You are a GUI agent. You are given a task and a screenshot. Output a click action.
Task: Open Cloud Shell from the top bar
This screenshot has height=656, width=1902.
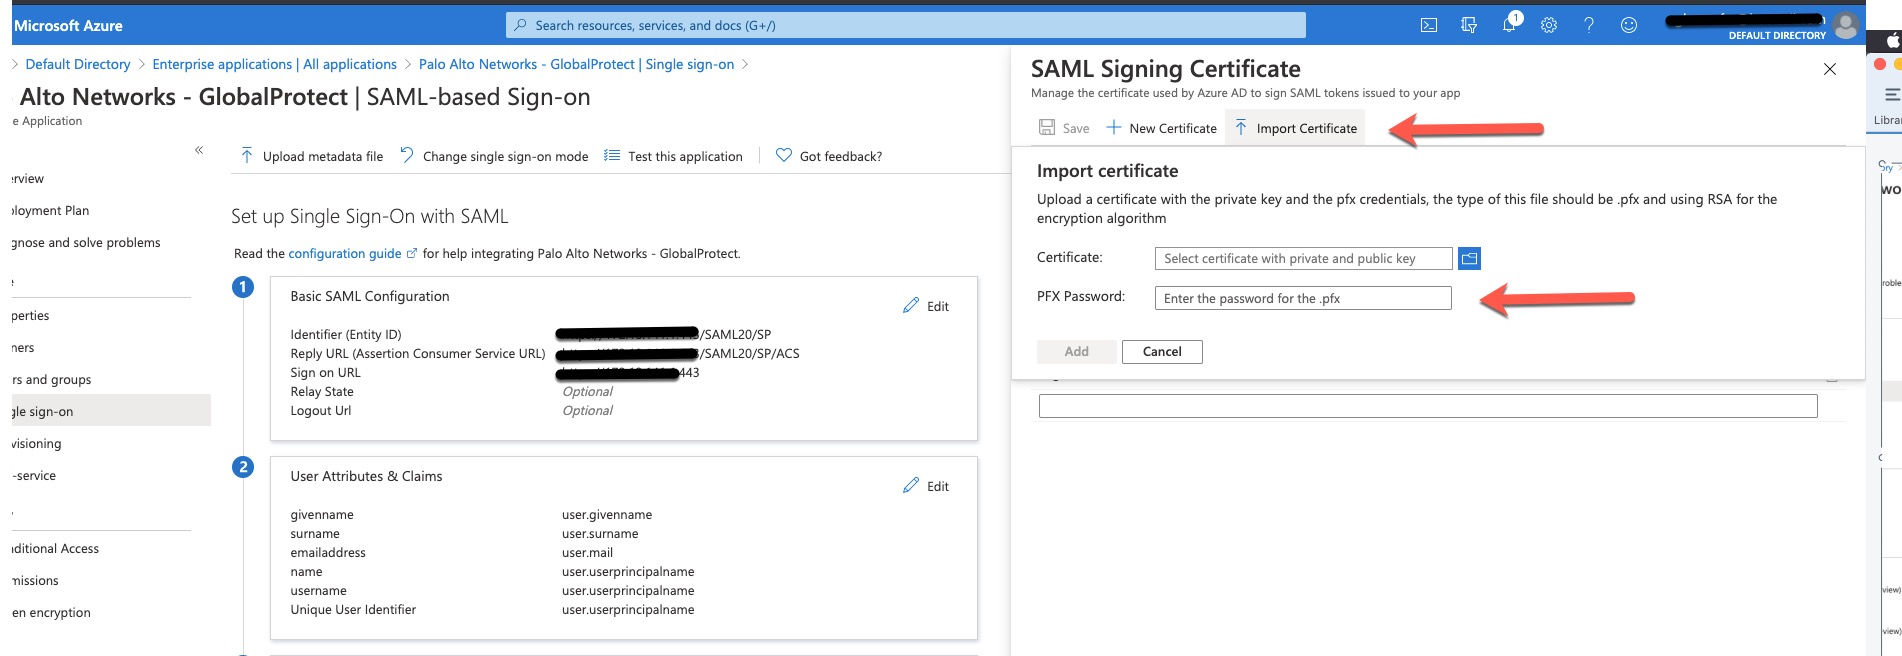1429,25
